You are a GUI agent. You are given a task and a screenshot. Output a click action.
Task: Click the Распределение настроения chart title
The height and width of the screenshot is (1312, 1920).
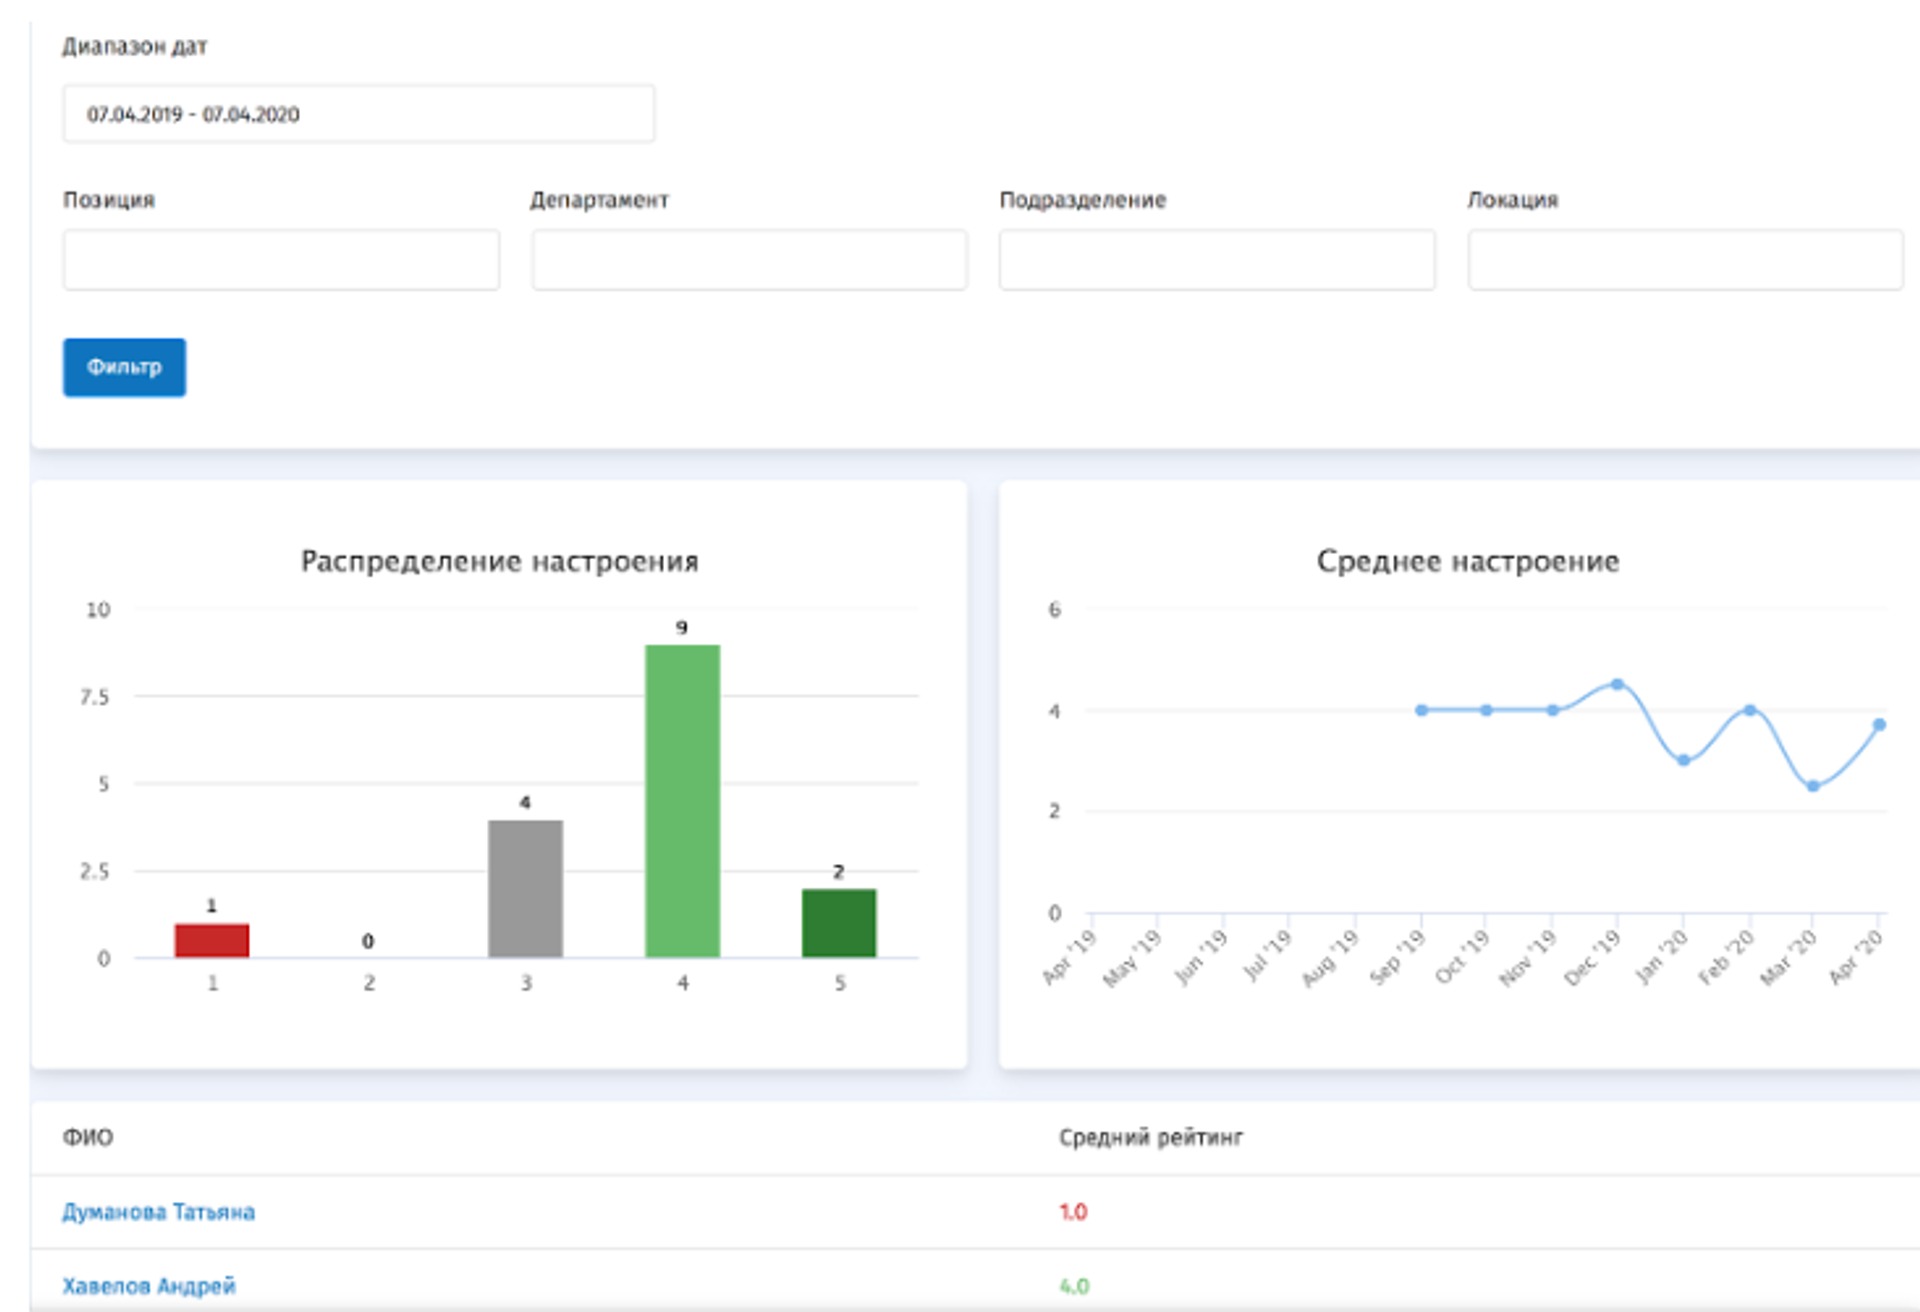[500, 561]
